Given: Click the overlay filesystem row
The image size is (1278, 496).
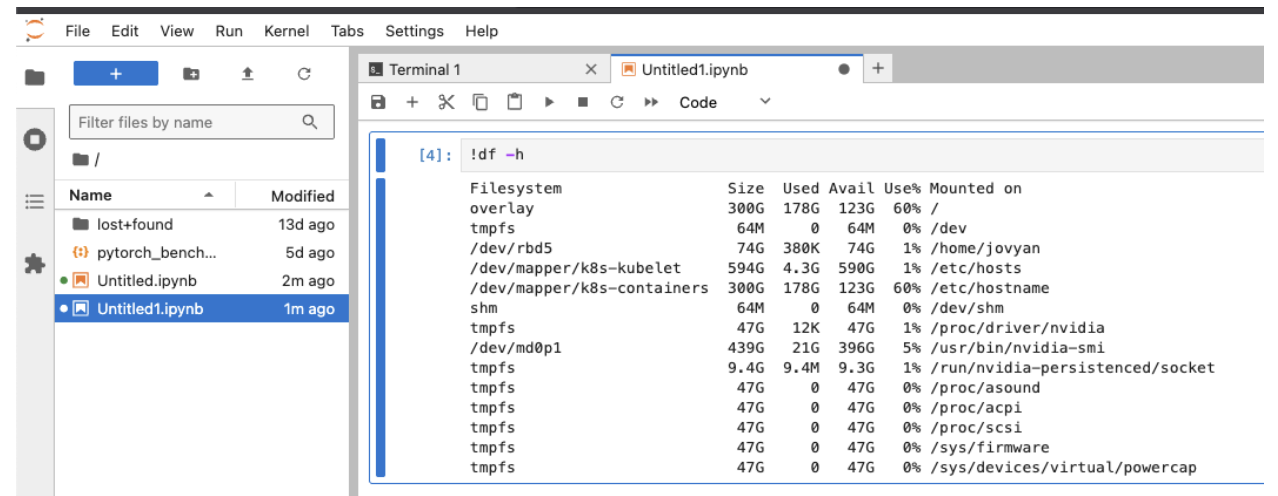Looking at the screenshot, I should point(705,208).
